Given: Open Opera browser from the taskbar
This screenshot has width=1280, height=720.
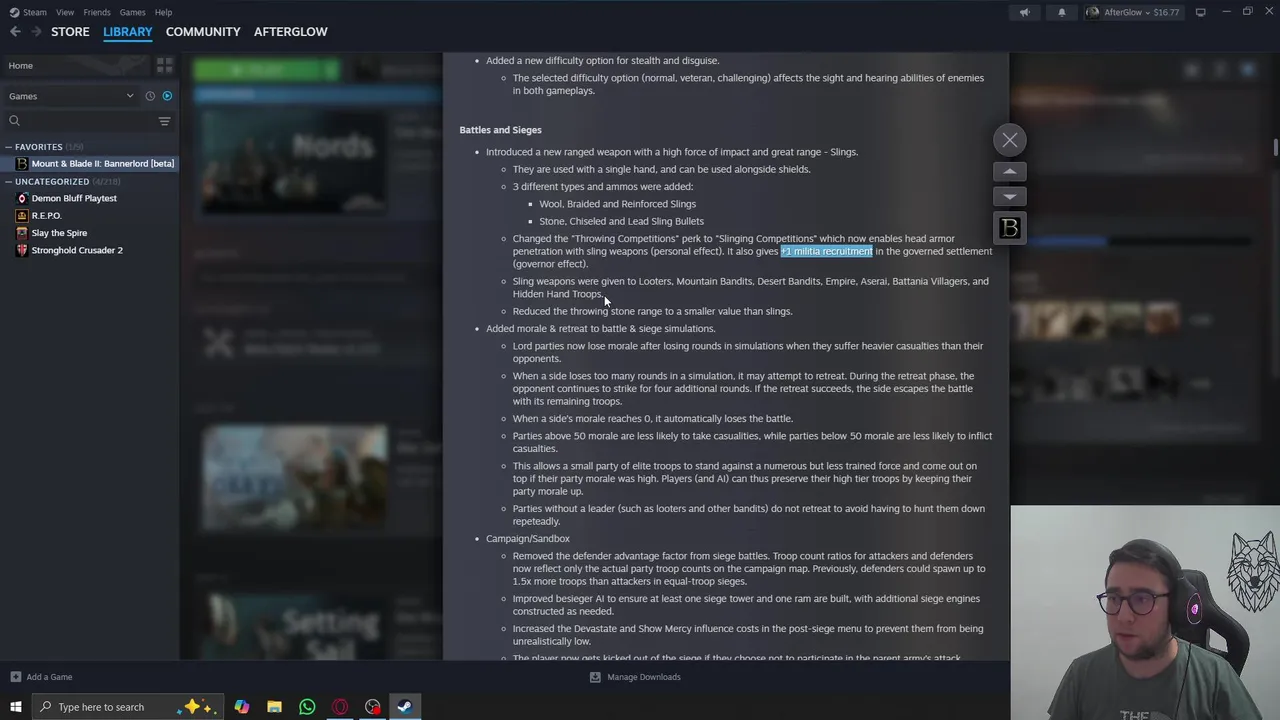Looking at the screenshot, I should (340, 707).
